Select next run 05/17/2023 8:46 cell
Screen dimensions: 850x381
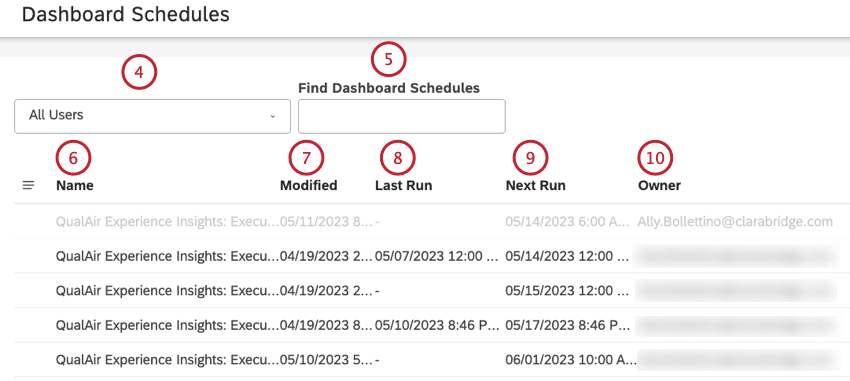tap(567, 325)
